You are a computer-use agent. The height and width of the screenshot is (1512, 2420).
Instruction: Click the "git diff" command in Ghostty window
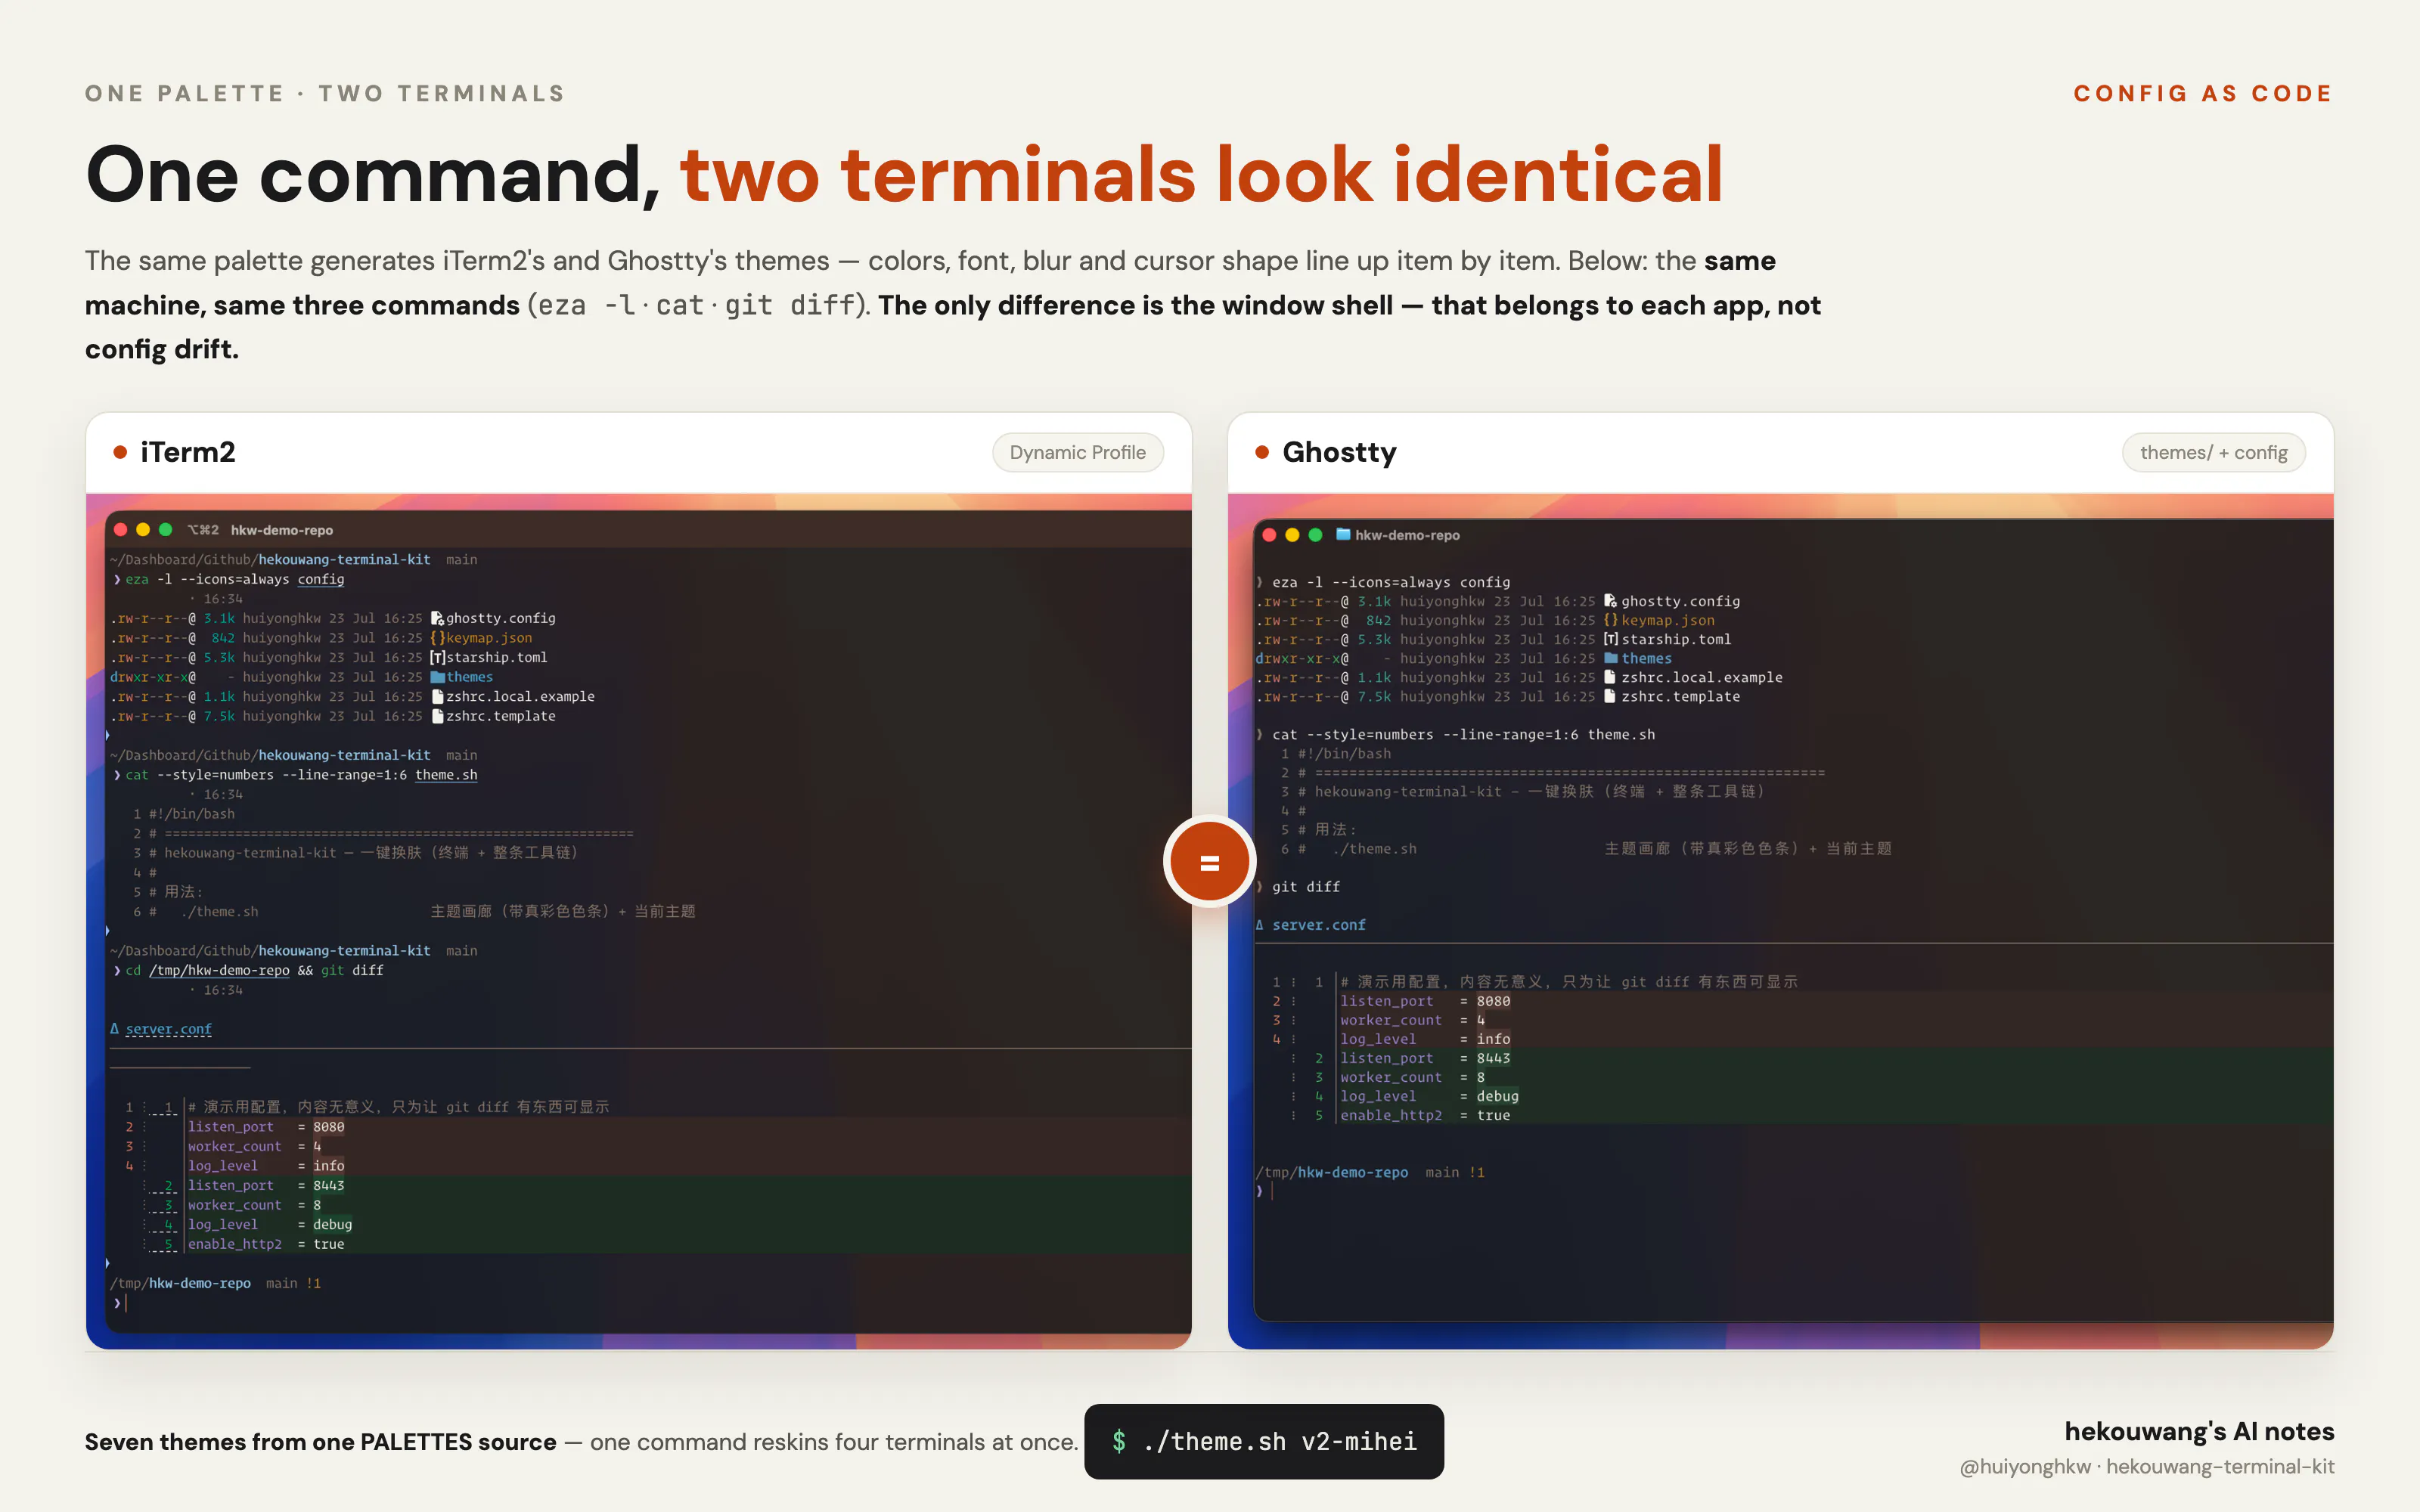pyautogui.click(x=1306, y=887)
